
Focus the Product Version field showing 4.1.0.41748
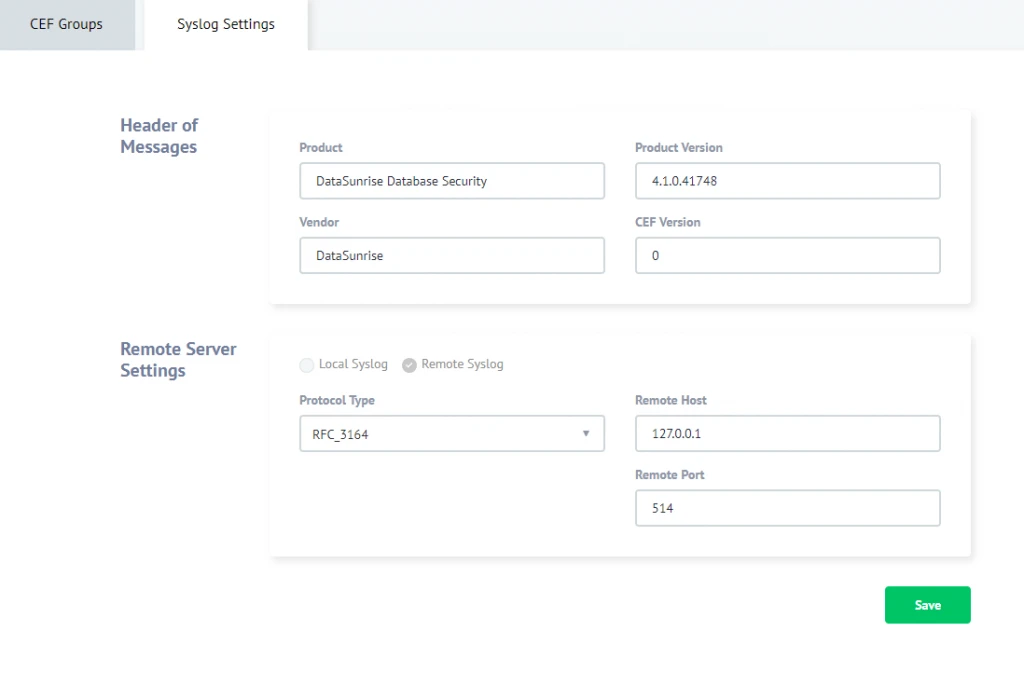point(787,181)
